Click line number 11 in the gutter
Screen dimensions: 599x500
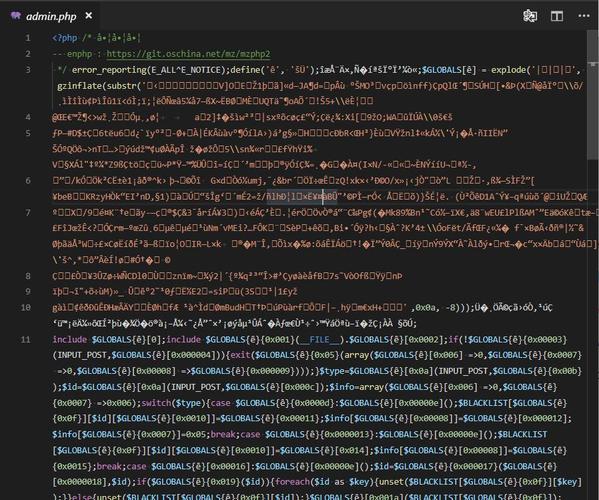coord(26,339)
